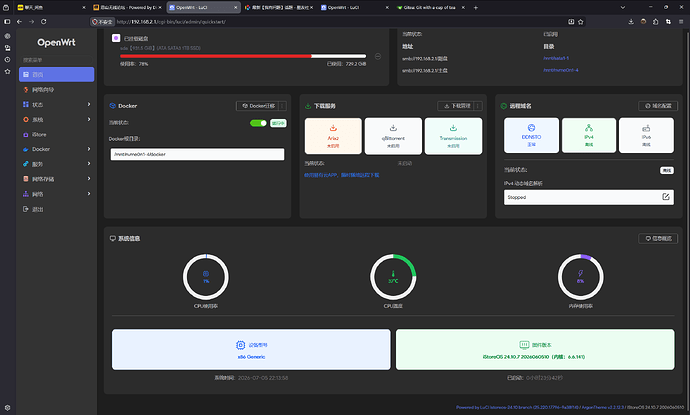690x415 pixels.
Task: Focus the Docker root directory field
Action: [x=197, y=154]
